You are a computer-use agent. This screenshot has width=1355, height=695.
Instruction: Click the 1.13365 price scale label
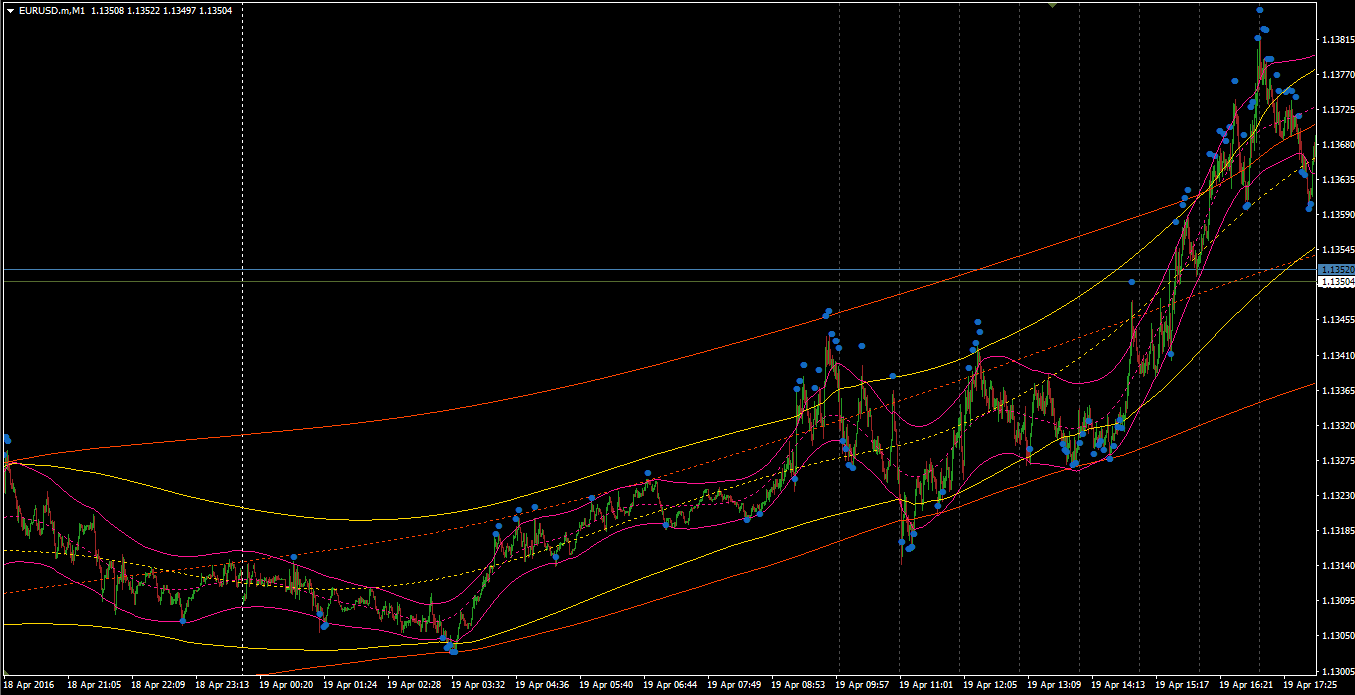click(x=1338, y=391)
